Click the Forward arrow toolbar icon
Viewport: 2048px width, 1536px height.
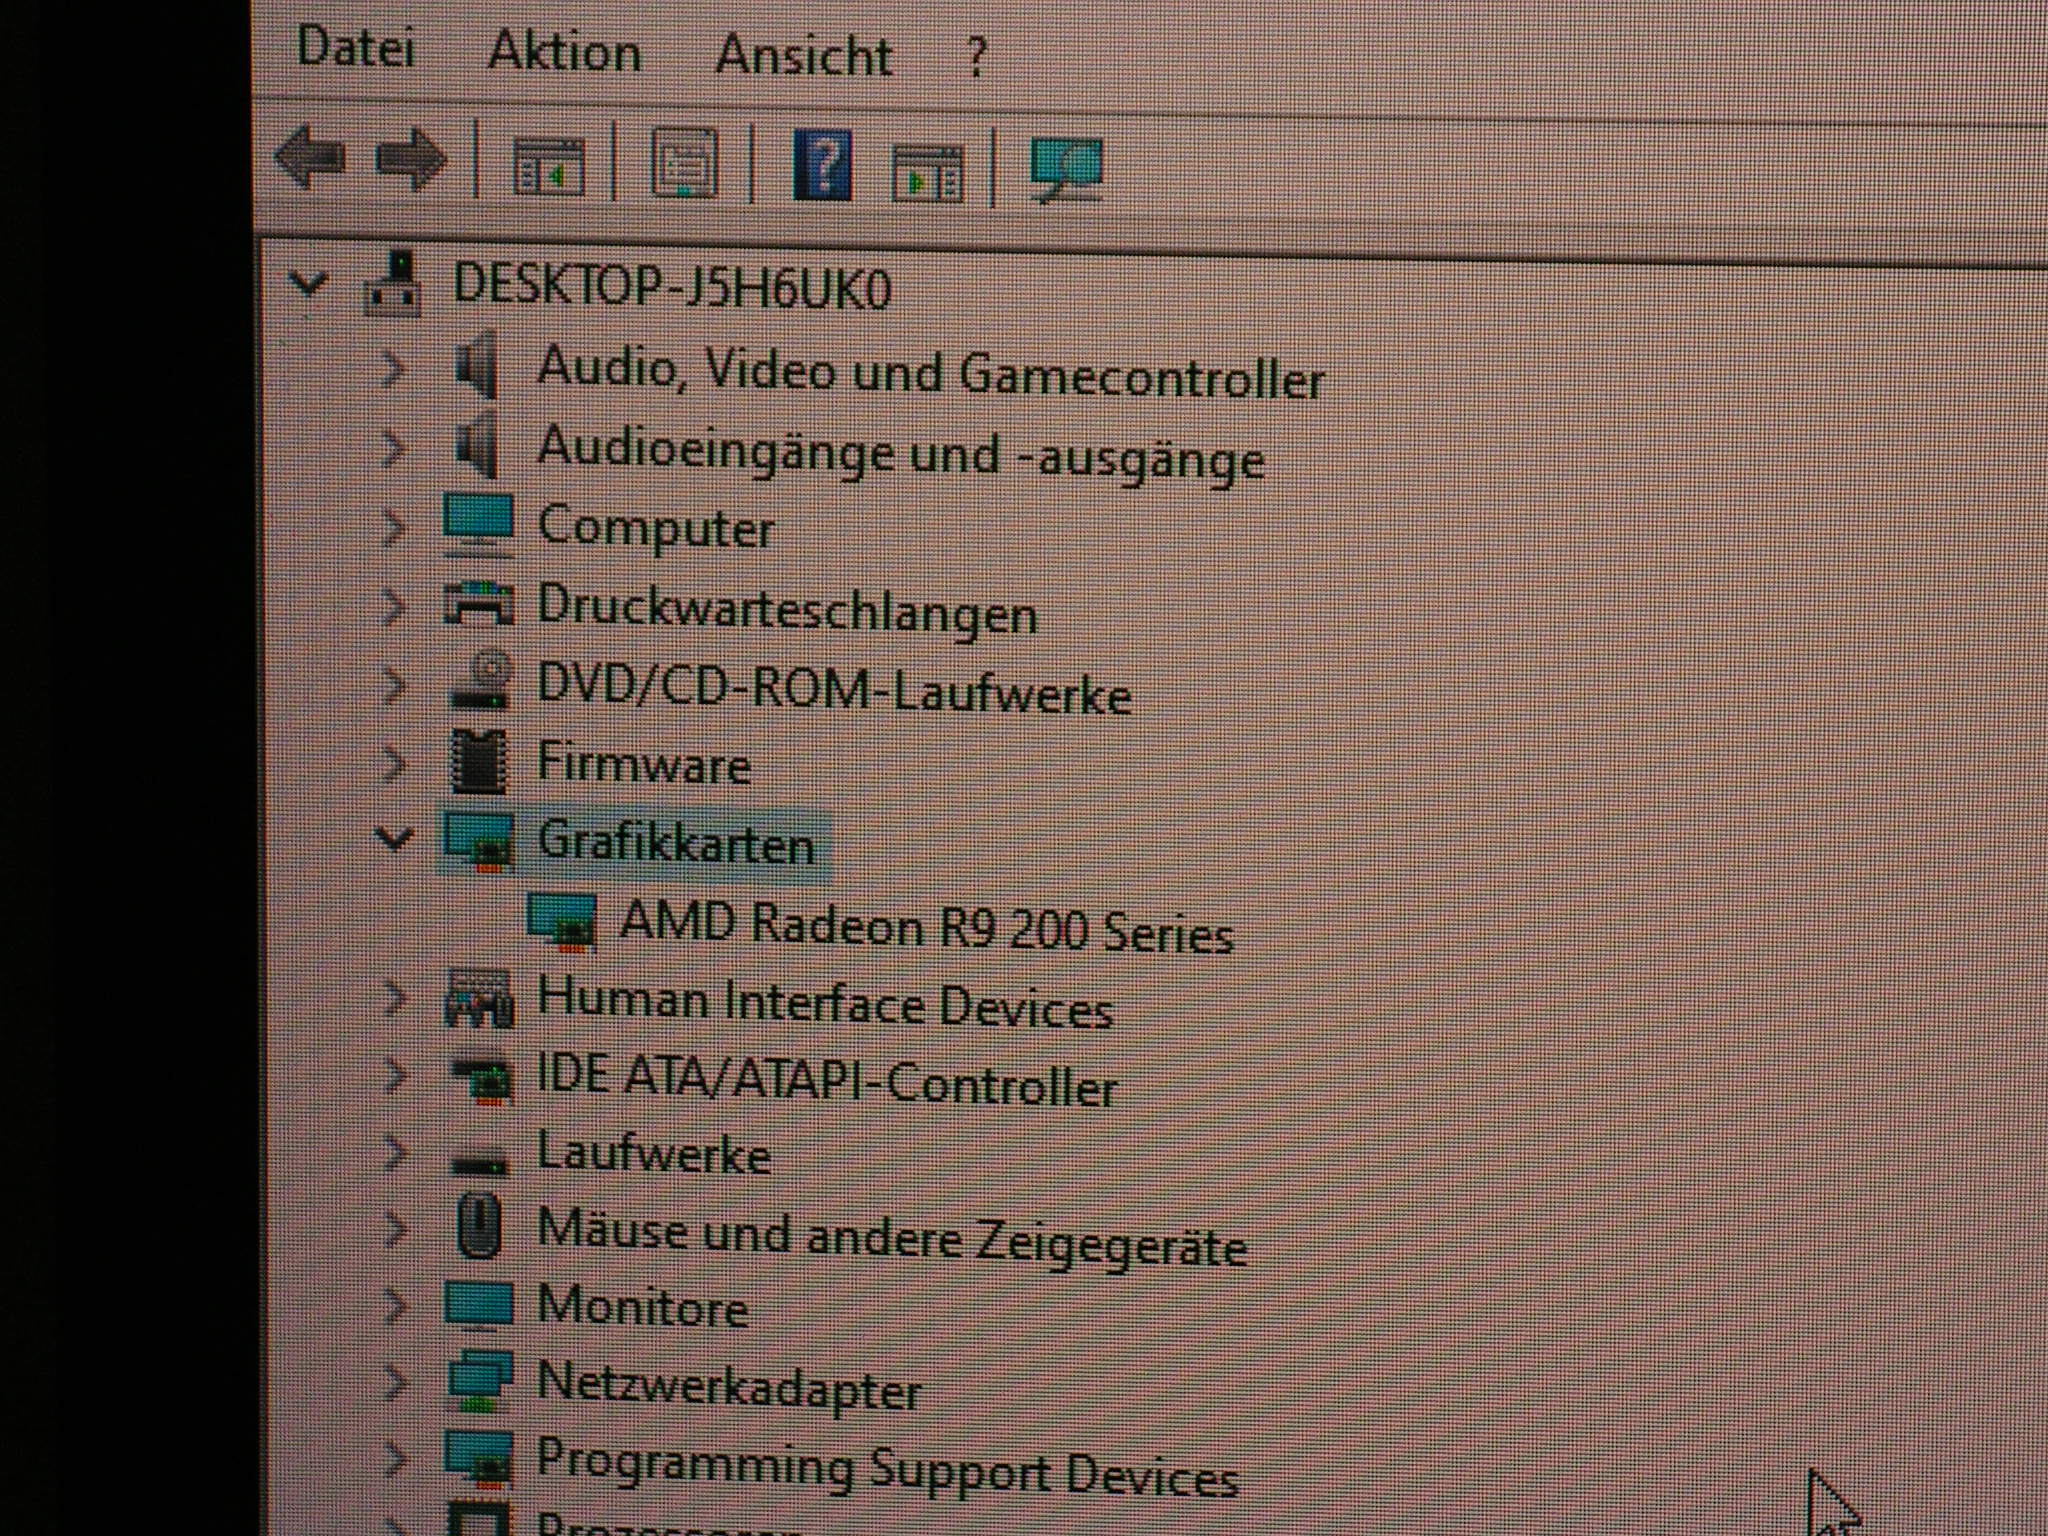click(410, 160)
